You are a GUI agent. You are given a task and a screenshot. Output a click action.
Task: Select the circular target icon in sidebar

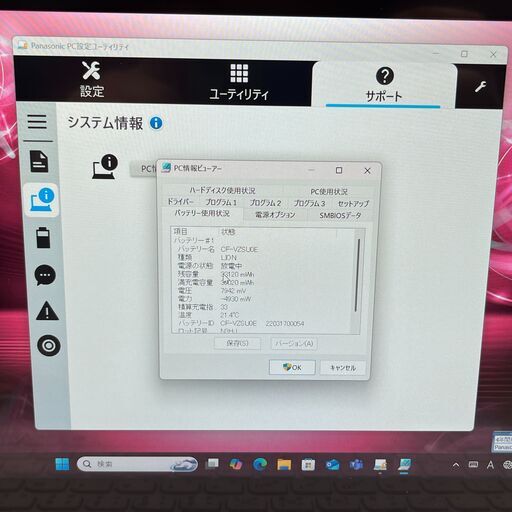point(49,346)
